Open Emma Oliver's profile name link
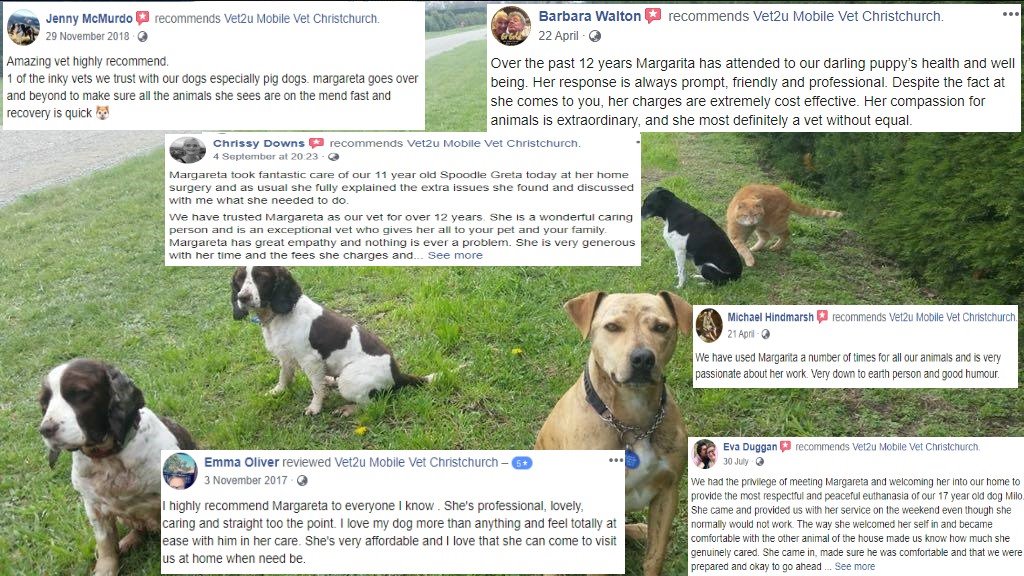This screenshot has height=576, width=1024. pyautogui.click(x=242, y=462)
